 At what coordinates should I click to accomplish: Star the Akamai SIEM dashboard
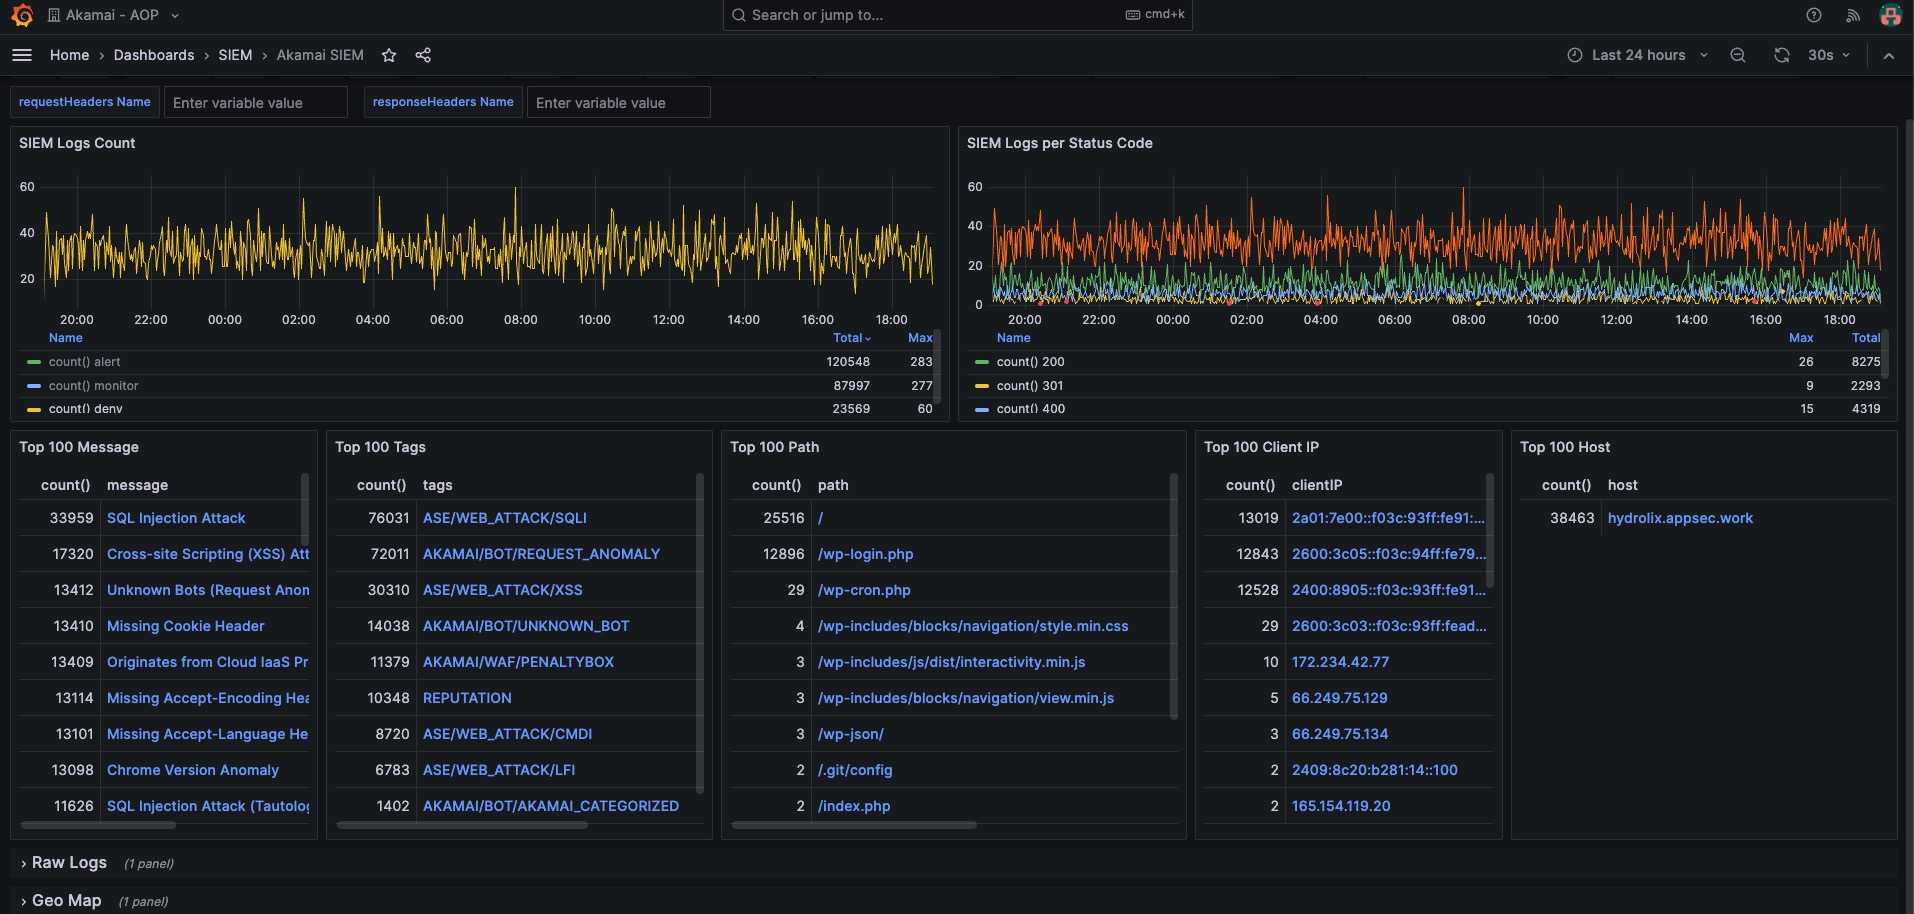(389, 55)
